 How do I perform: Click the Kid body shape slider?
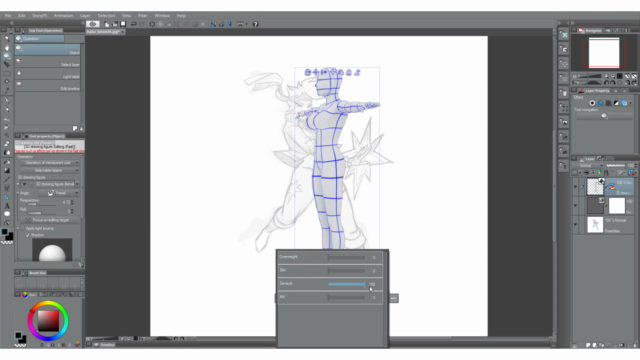(x=347, y=298)
